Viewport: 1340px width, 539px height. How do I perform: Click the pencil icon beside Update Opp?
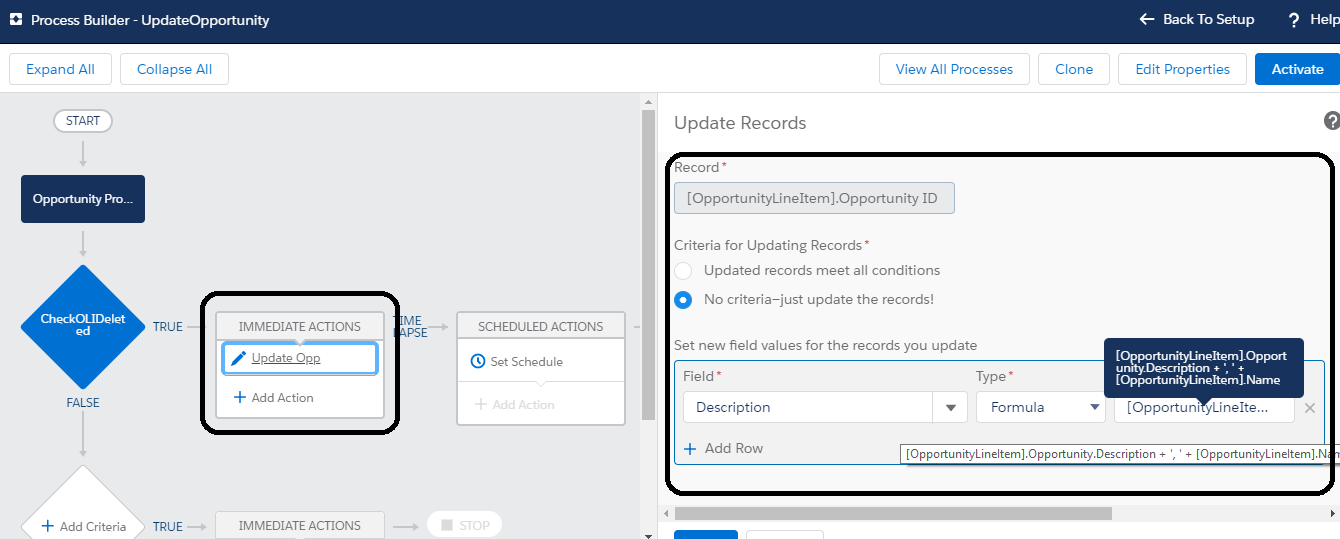[x=238, y=358]
